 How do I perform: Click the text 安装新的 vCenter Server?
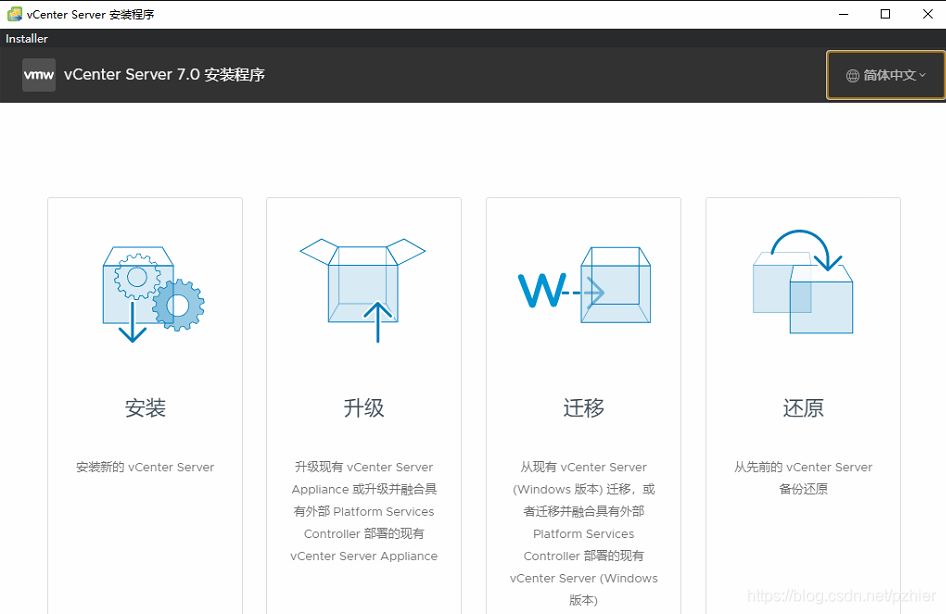145,467
